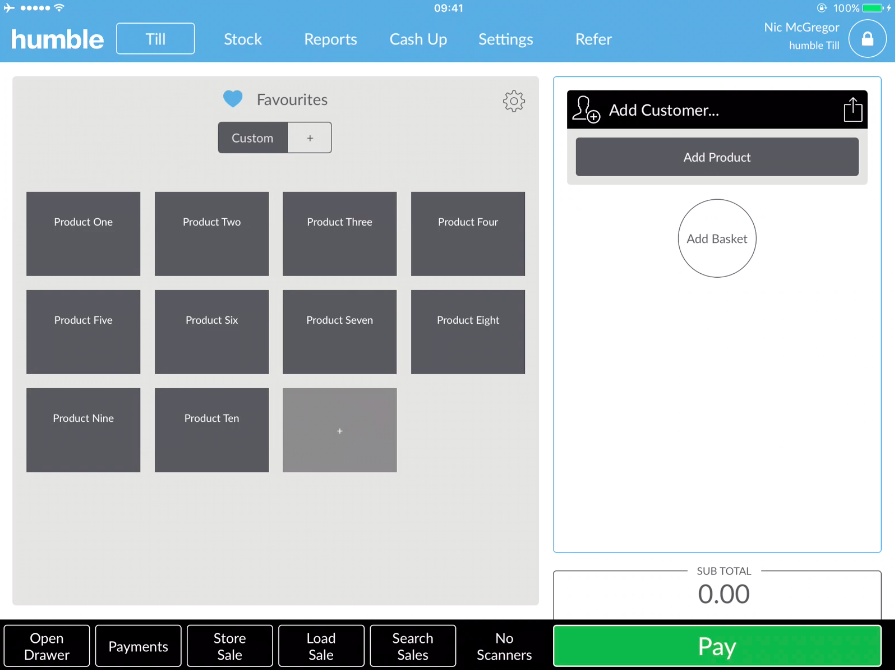This screenshot has width=895, height=670.
Task: Tap the blue Favourites heart icon
Action: click(x=232, y=99)
